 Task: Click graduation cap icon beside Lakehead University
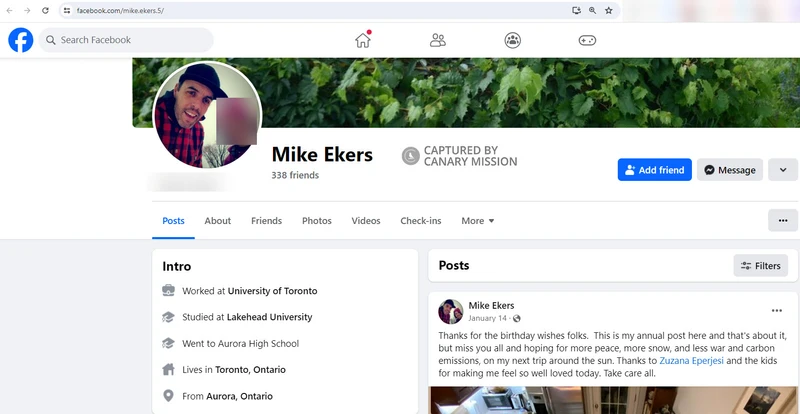pos(168,317)
